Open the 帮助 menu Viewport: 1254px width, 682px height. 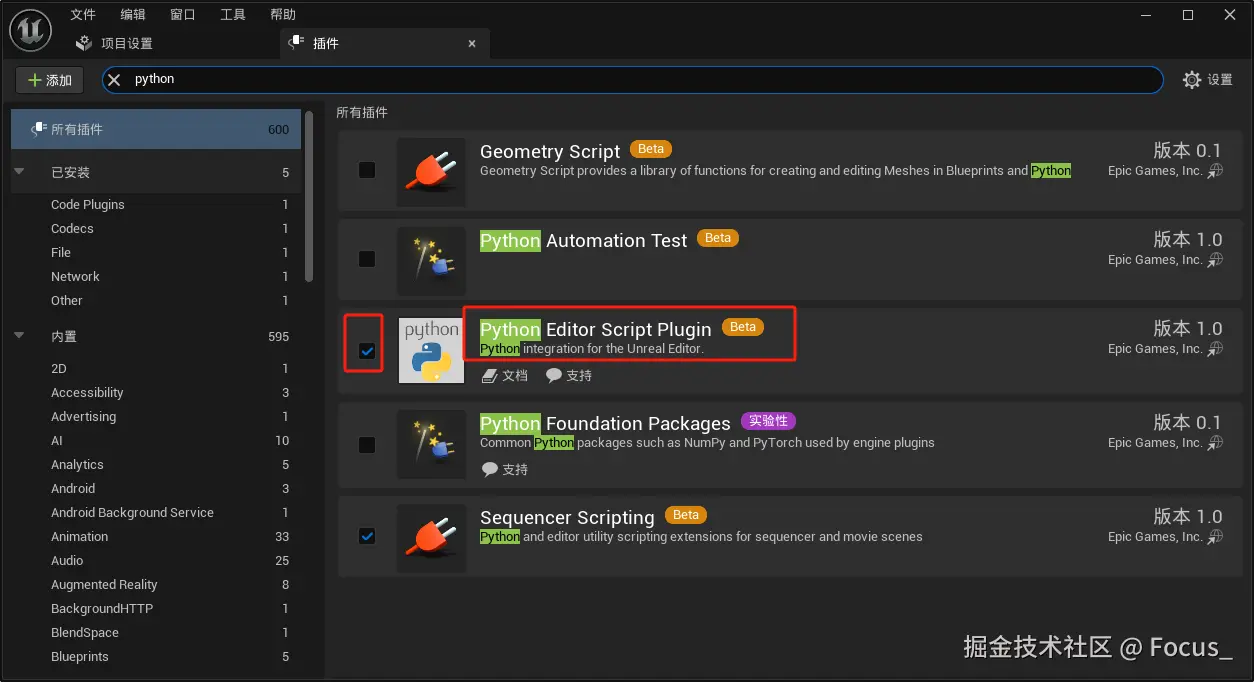click(x=283, y=14)
